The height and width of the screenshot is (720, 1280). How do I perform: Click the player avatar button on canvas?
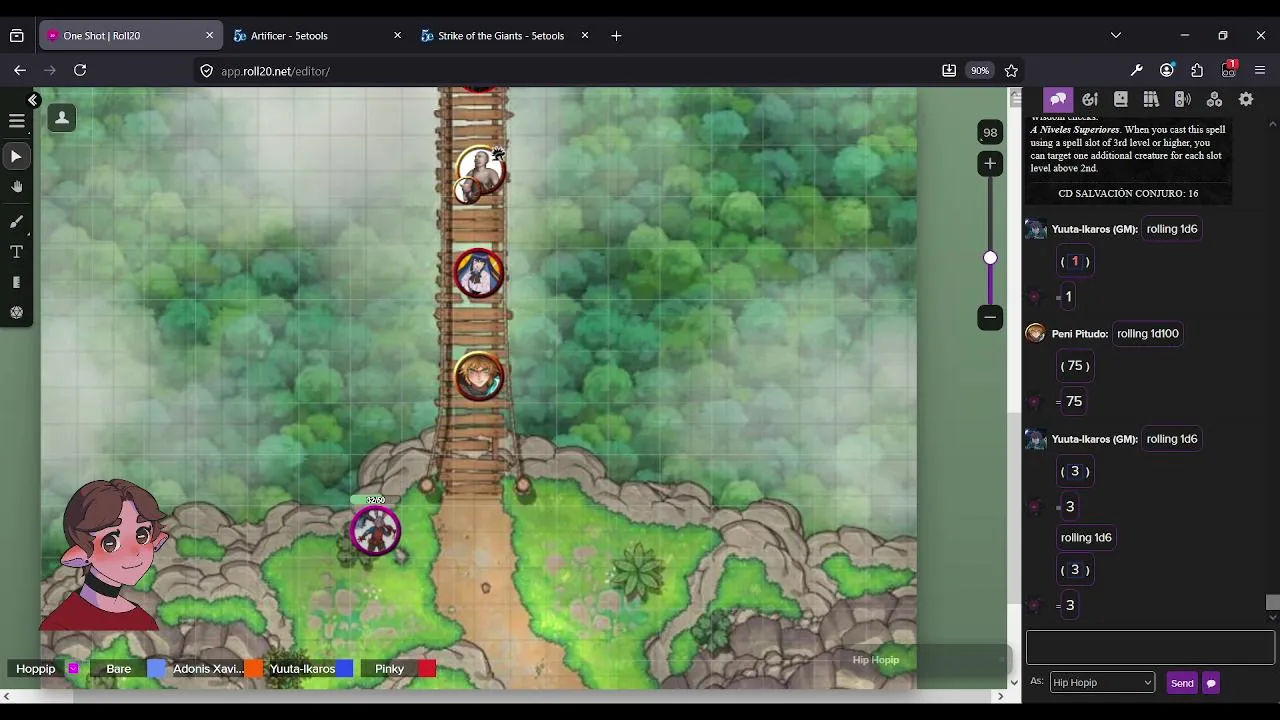[61, 118]
